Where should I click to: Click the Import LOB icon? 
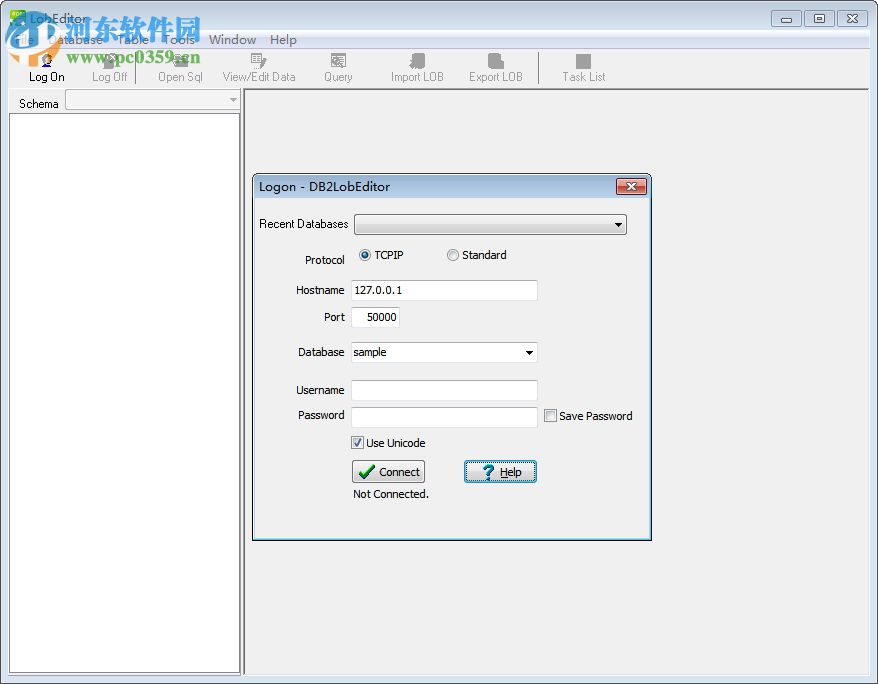416,67
